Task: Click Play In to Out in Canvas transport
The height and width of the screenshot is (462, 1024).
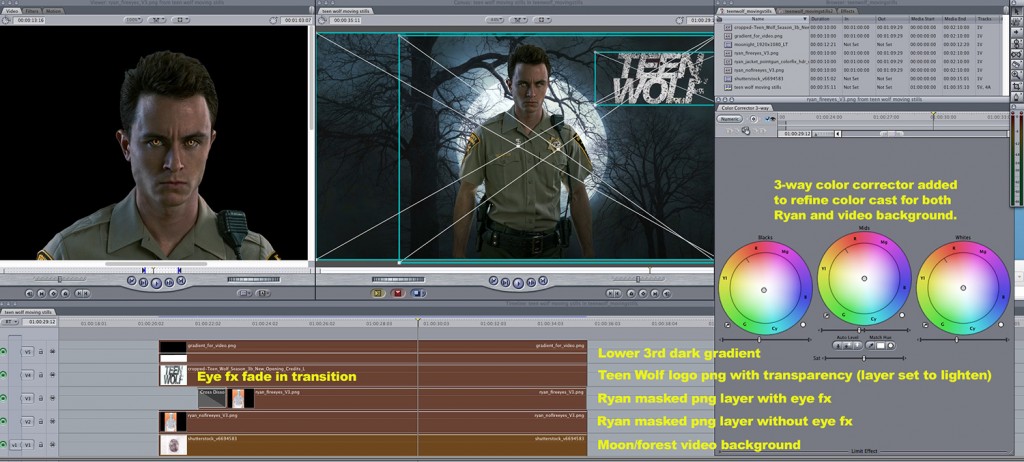Action: [505, 282]
